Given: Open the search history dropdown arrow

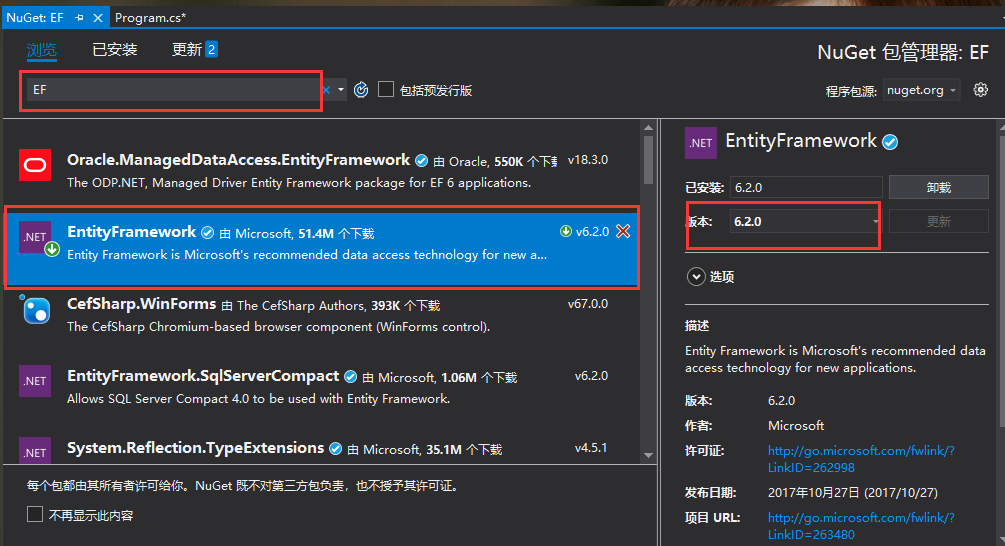Looking at the screenshot, I should (341, 90).
